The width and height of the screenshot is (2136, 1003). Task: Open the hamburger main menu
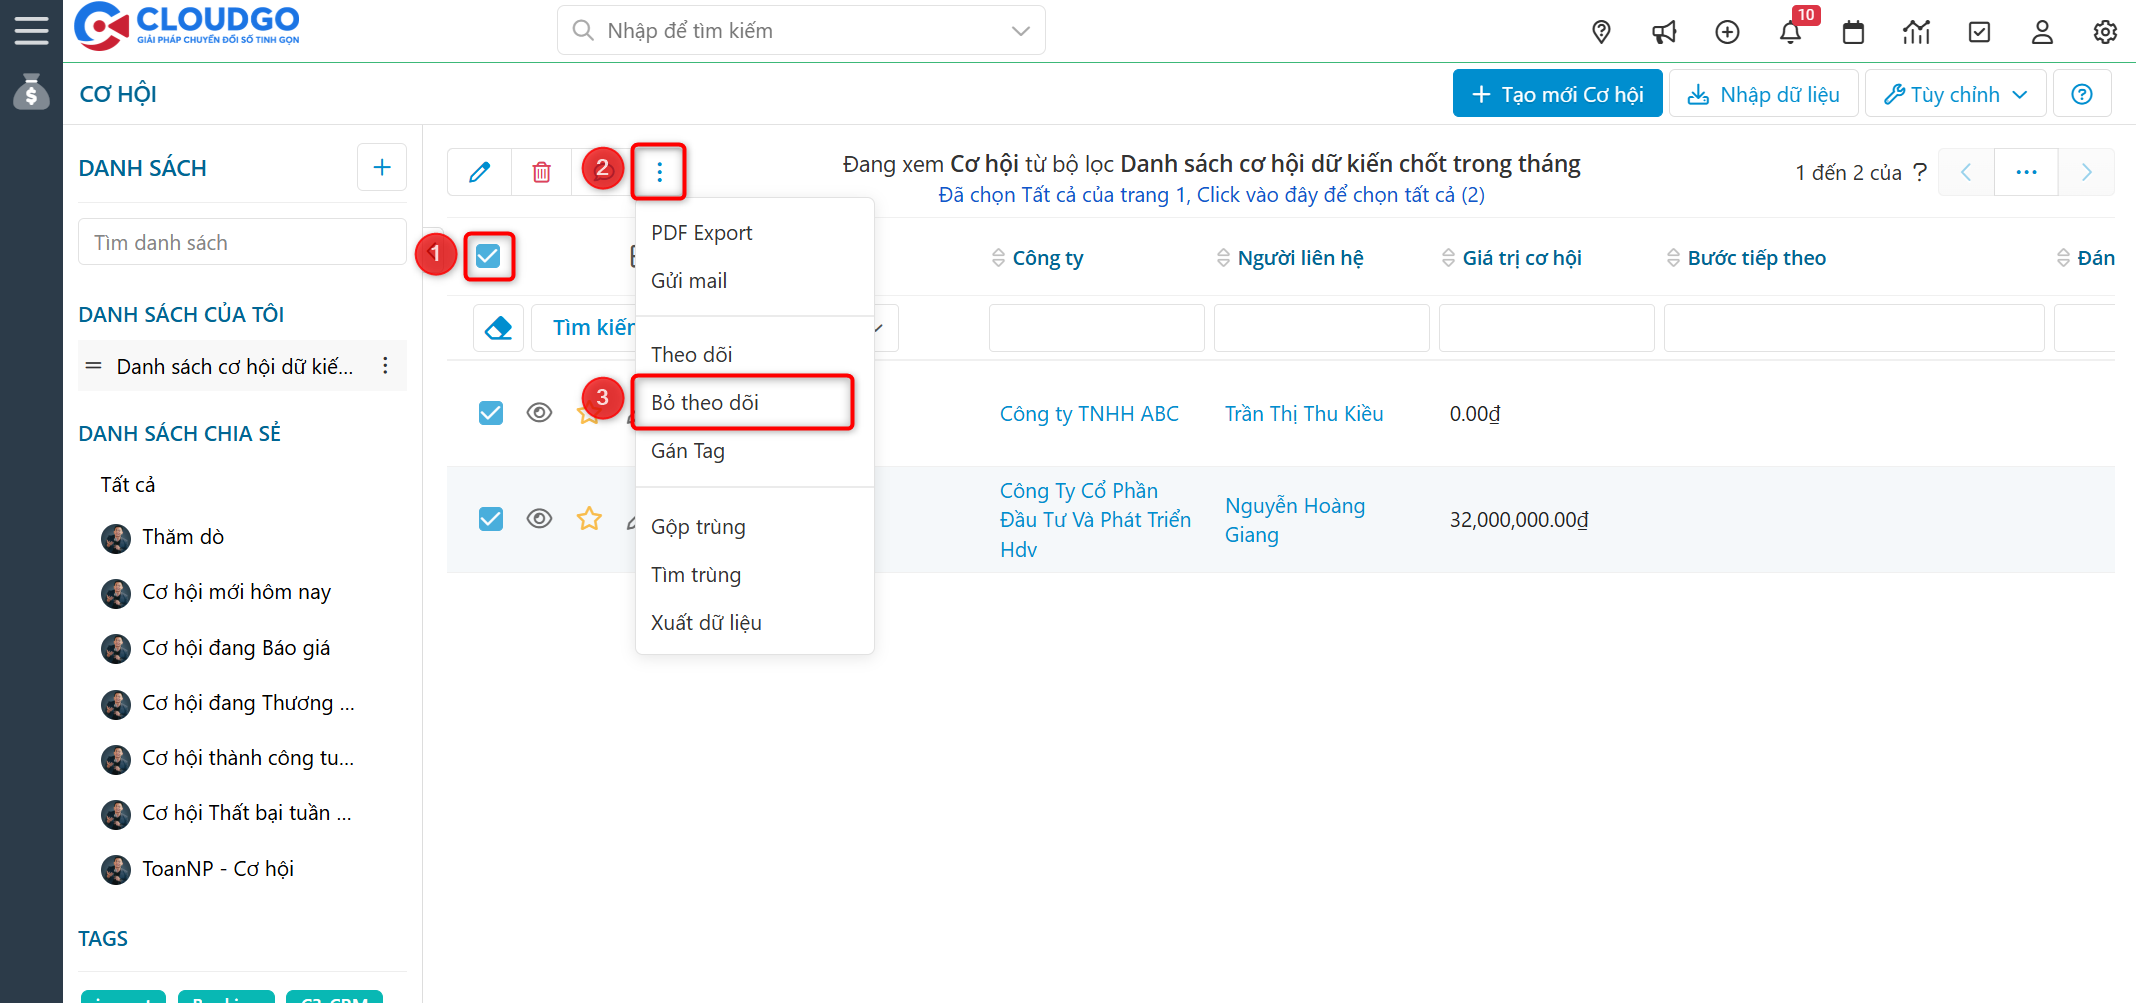point(31,30)
